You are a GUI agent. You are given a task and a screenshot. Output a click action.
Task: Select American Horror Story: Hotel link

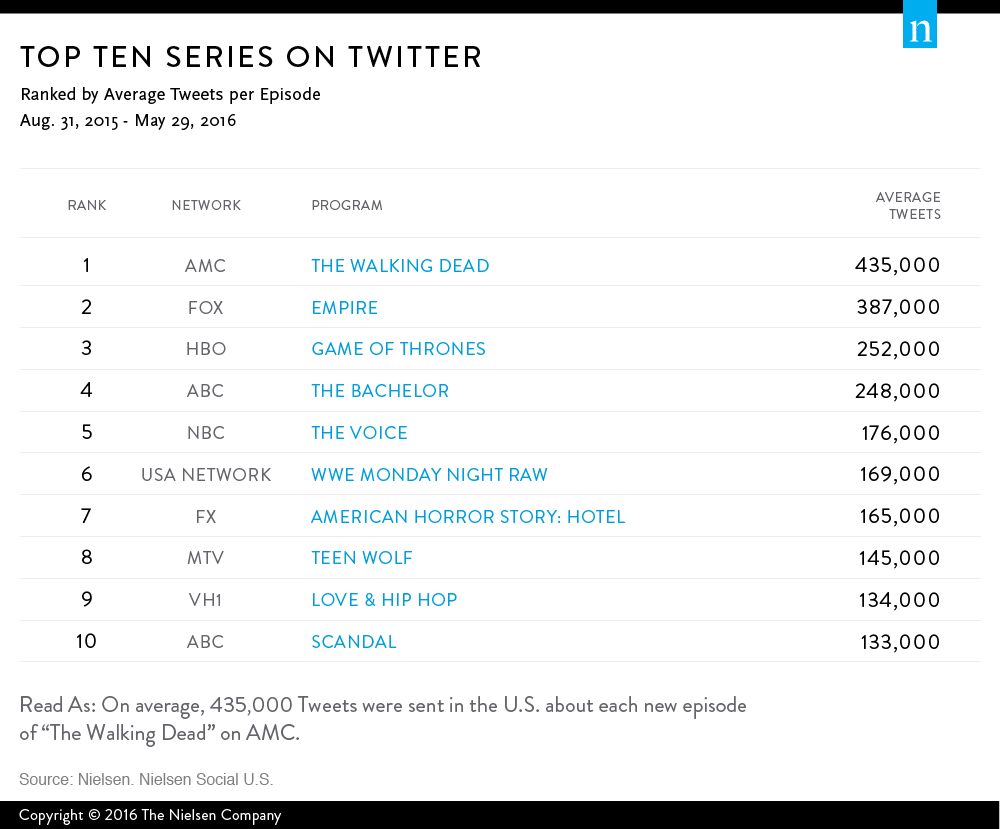pyautogui.click(x=467, y=517)
